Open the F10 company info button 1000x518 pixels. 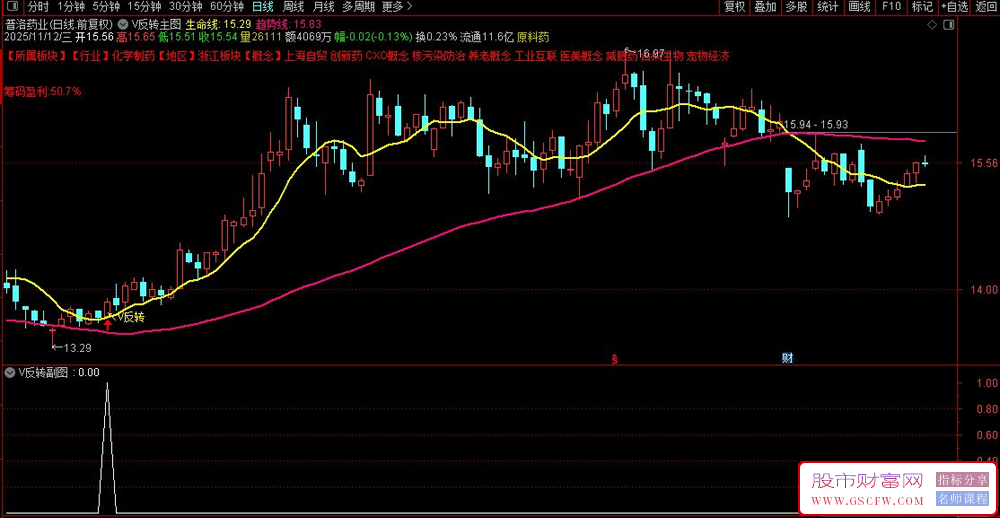click(891, 7)
